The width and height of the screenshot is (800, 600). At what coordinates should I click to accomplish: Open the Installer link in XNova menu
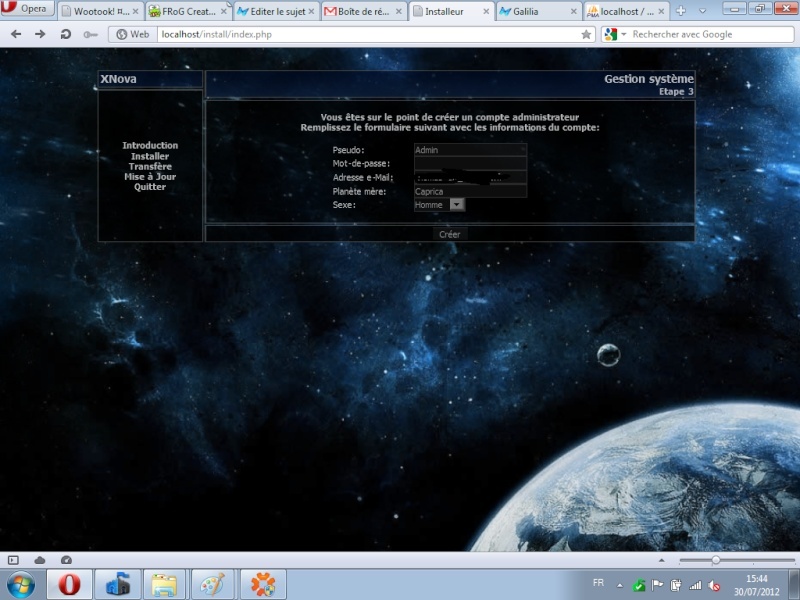(x=150, y=156)
